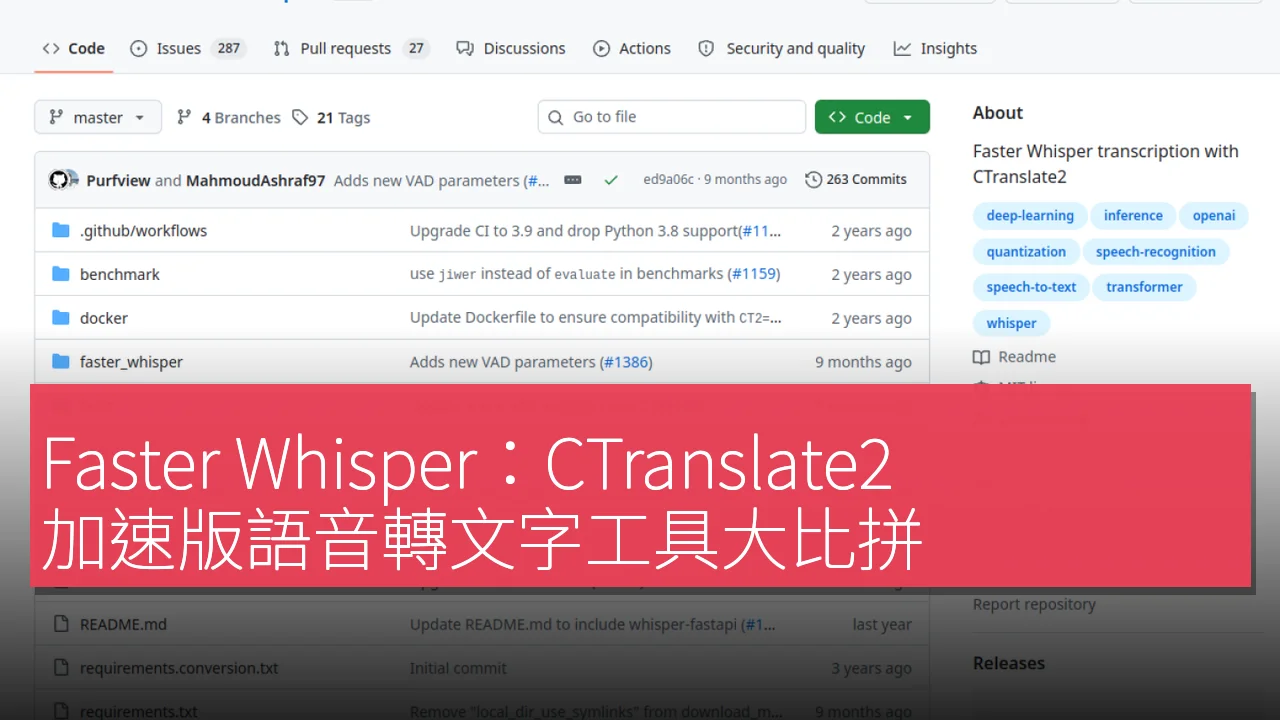This screenshot has height=720, width=1280.
Task: Open pull request #1386 in faster_whisper row
Action: (x=626, y=362)
